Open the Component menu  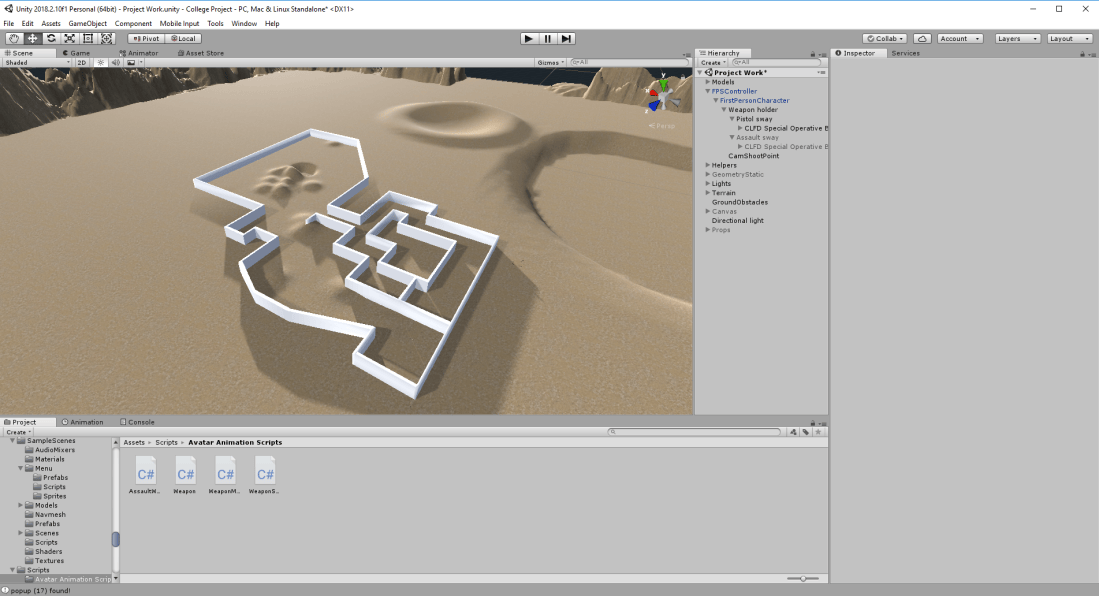point(133,23)
